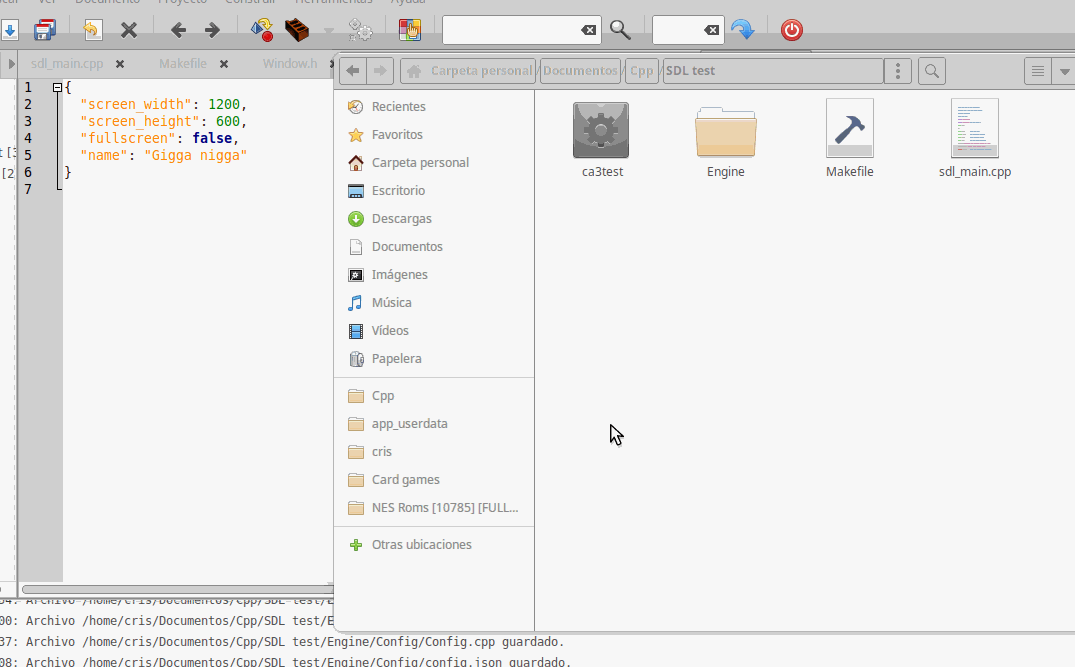Screen dimensions: 1075x667
Task: Select the sdl_main.cpp file in the folder view
Action: 975,140
